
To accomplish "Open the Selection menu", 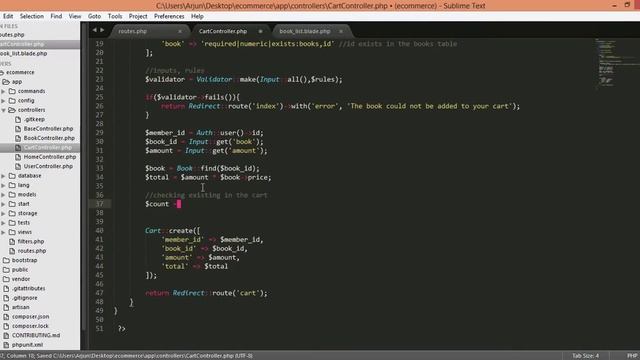I will (31, 16).
